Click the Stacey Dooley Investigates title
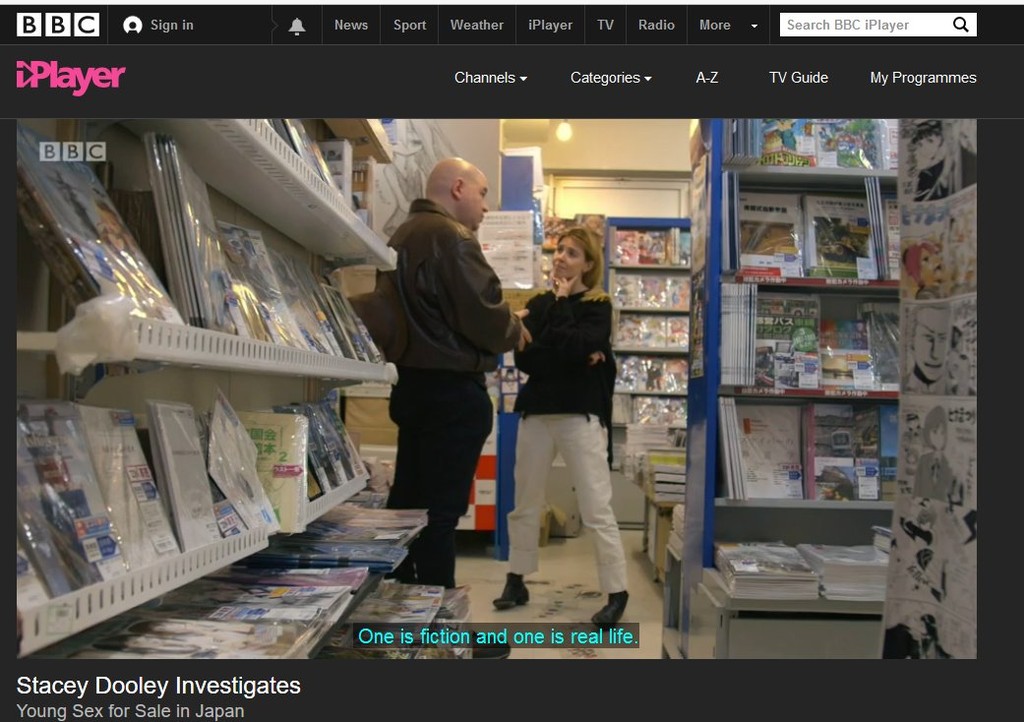This screenshot has width=1024, height=722. click(158, 685)
